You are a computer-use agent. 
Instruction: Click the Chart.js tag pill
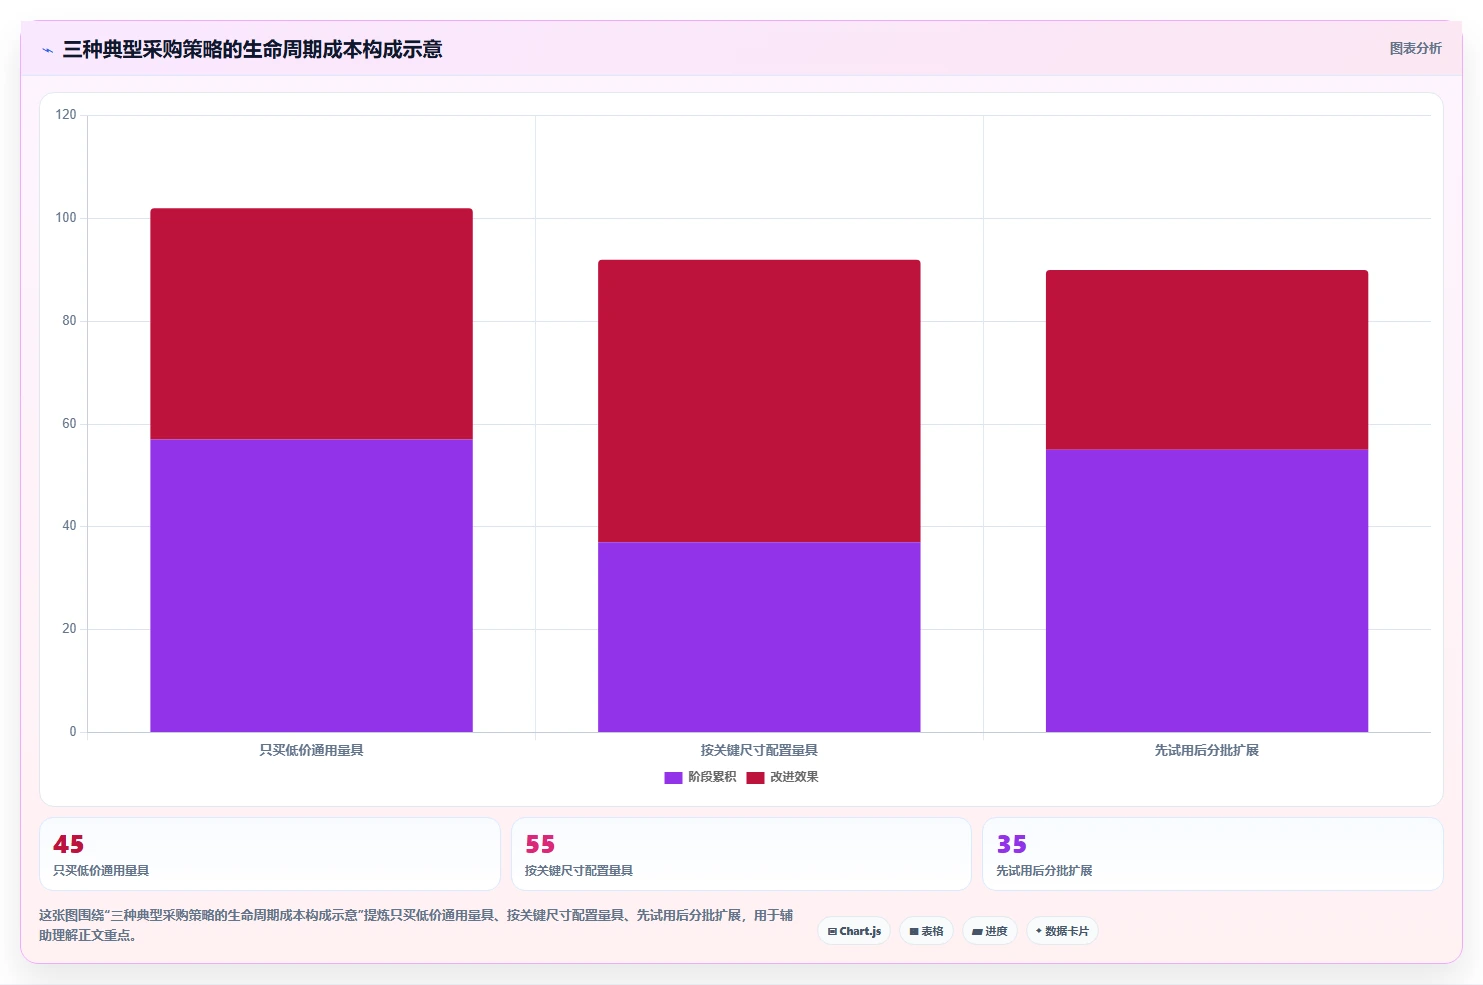(854, 931)
